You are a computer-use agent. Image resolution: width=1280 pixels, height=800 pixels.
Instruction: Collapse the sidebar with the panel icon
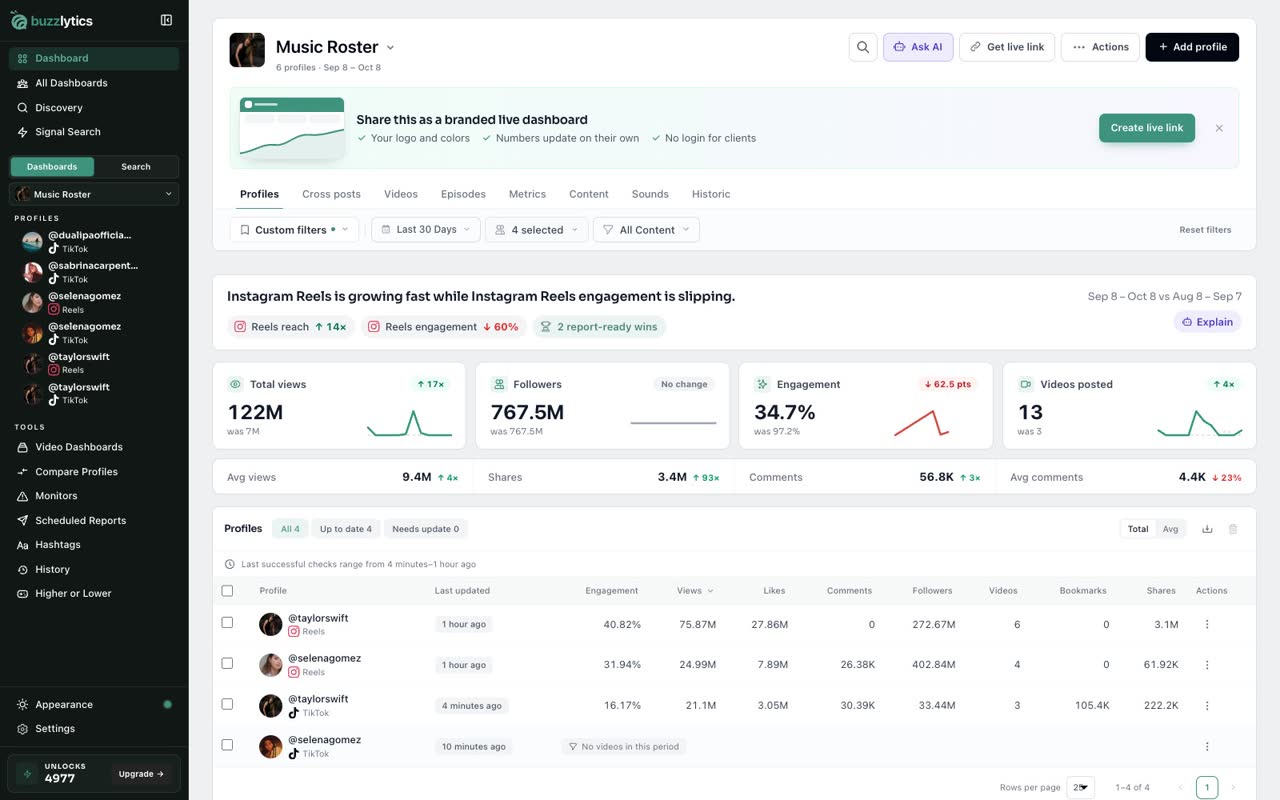click(166, 20)
